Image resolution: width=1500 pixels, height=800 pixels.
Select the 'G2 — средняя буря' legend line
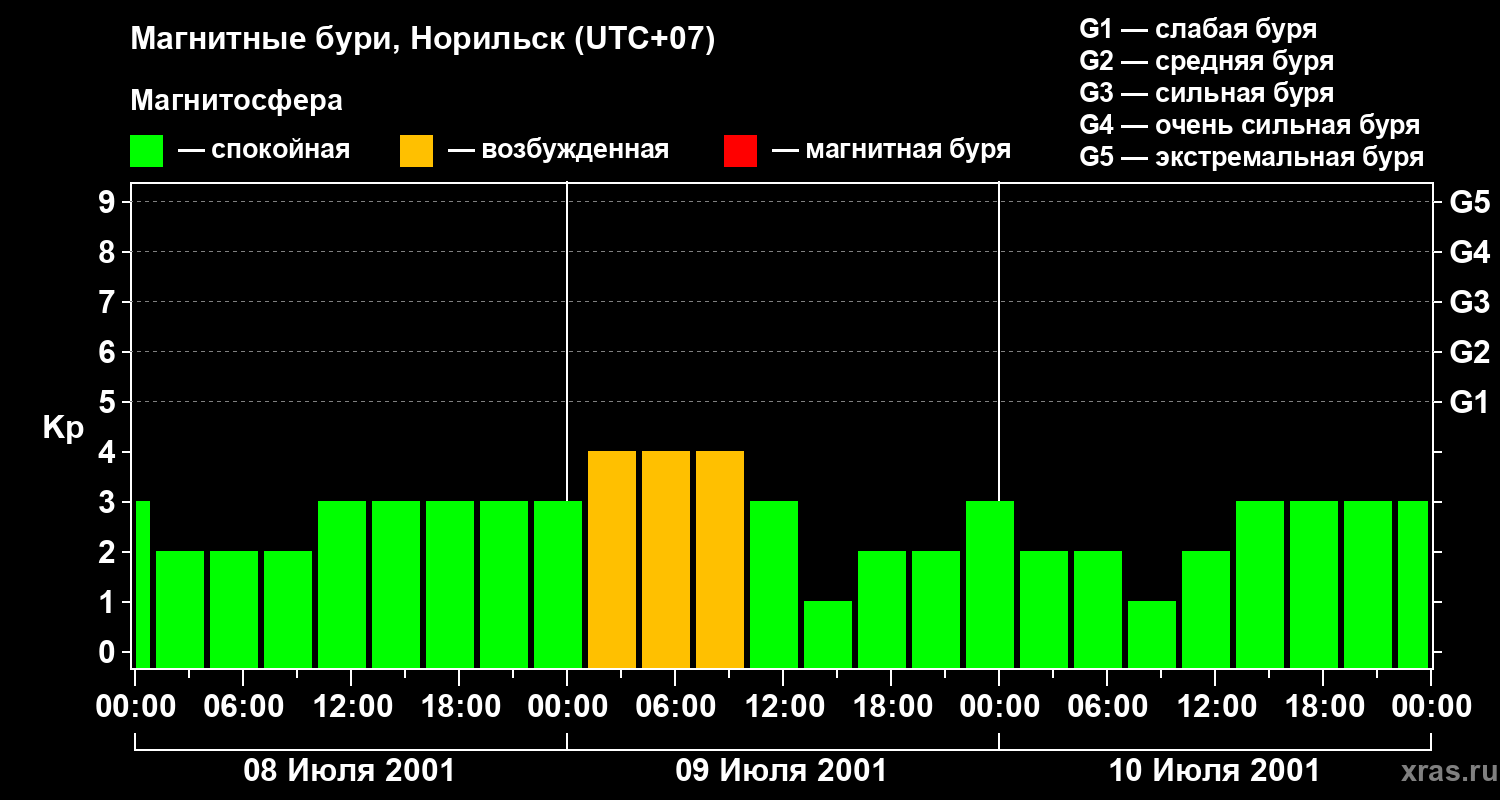[1206, 61]
